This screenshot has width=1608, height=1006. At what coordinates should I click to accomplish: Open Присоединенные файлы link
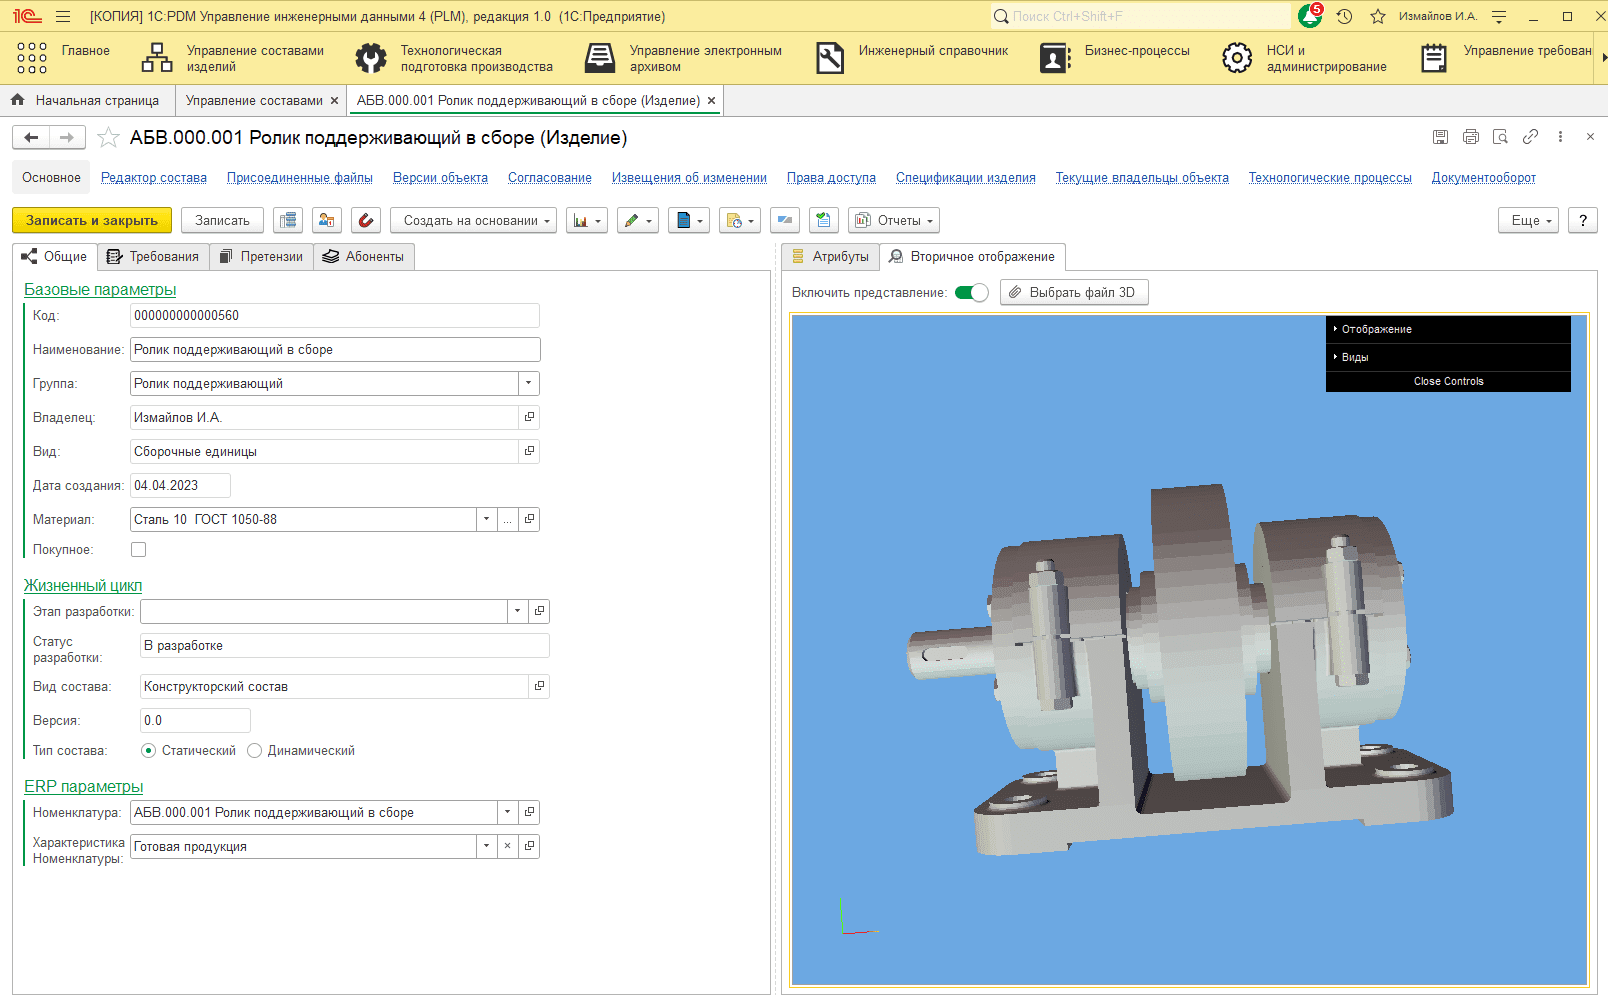300,177
